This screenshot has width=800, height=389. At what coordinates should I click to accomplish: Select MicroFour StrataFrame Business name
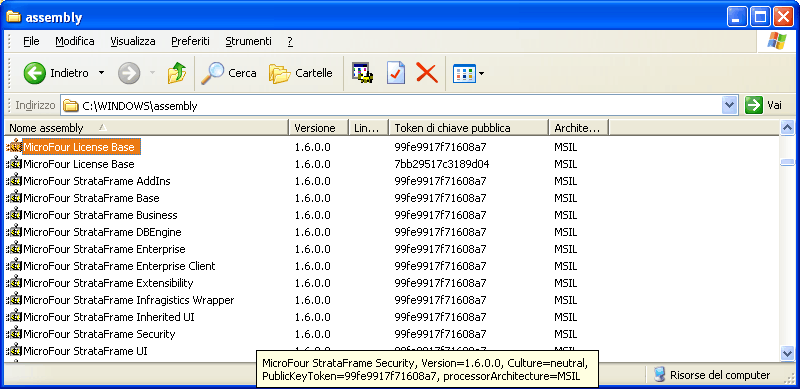tap(101, 215)
